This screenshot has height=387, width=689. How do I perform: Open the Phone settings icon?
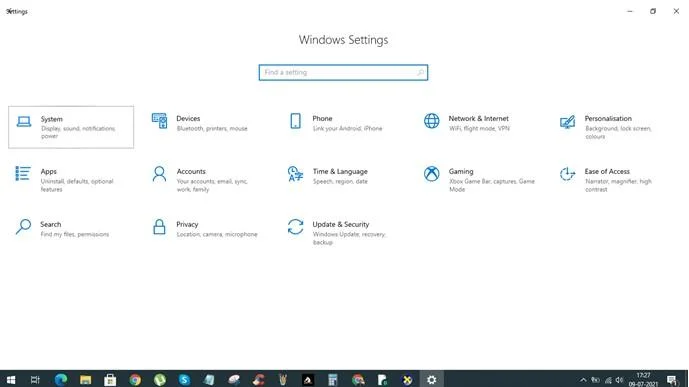click(296, 121)
